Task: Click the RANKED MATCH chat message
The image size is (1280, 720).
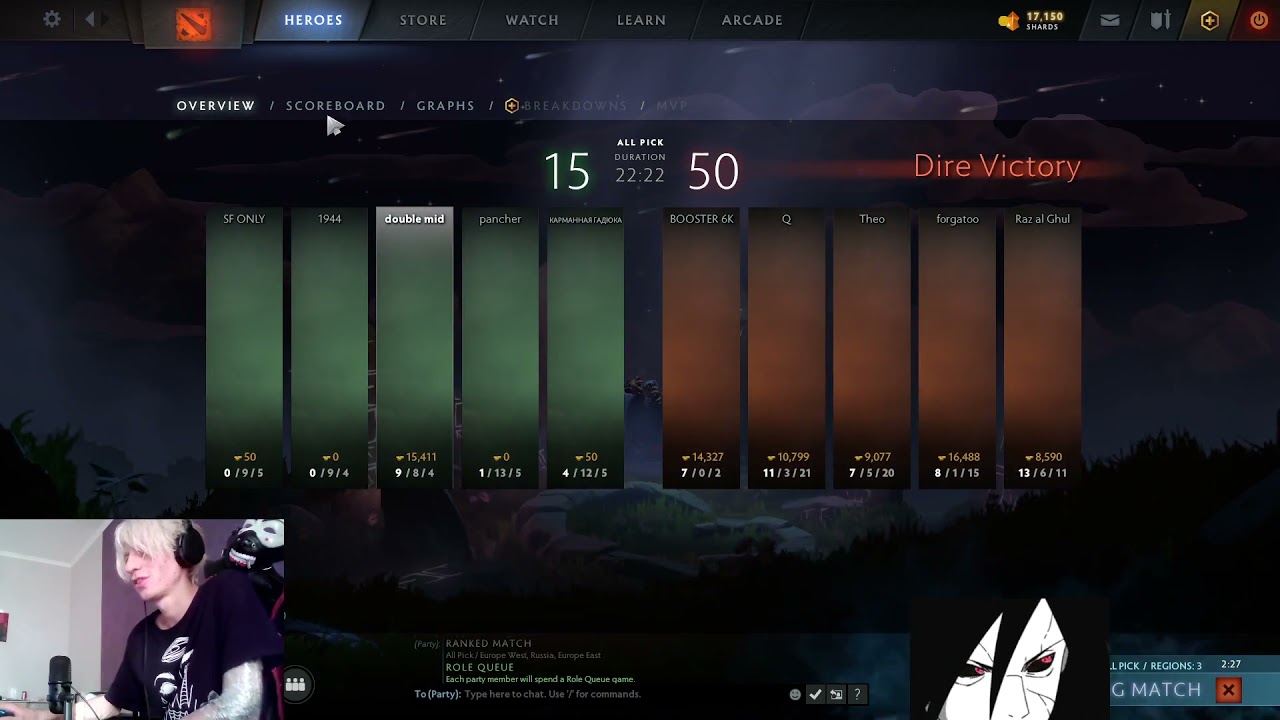Action: [488, 644]
